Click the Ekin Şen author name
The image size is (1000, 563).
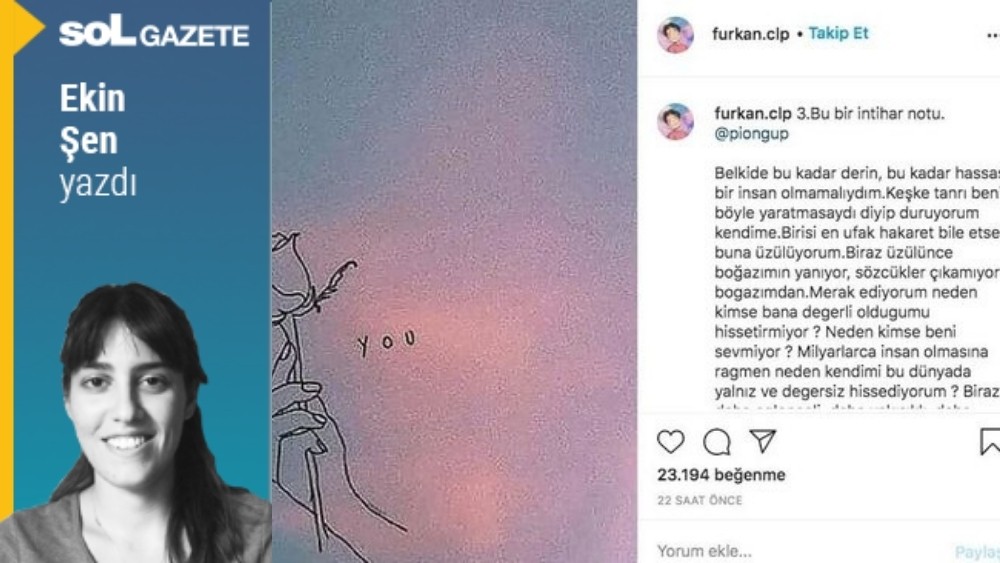[x=92, y=119]
